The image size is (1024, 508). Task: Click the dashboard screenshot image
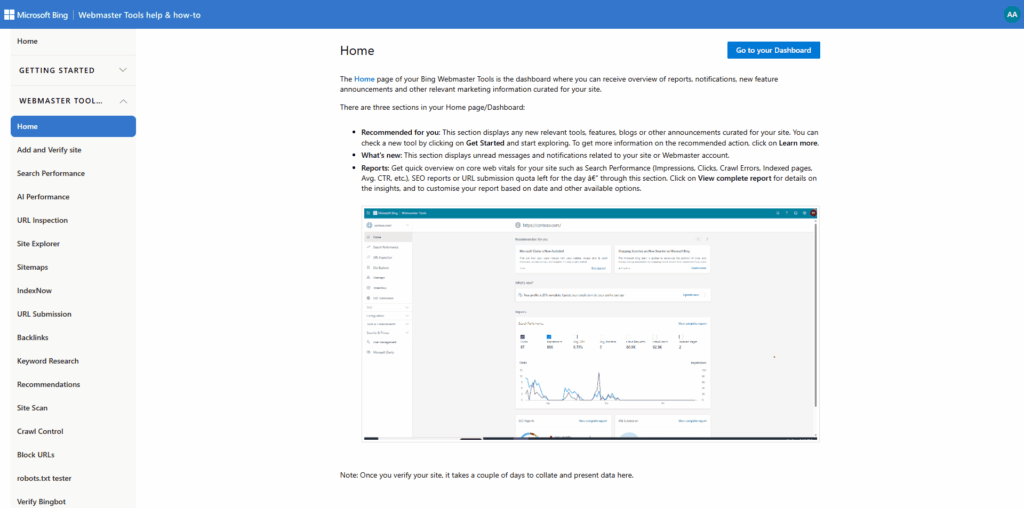[590, 324]
